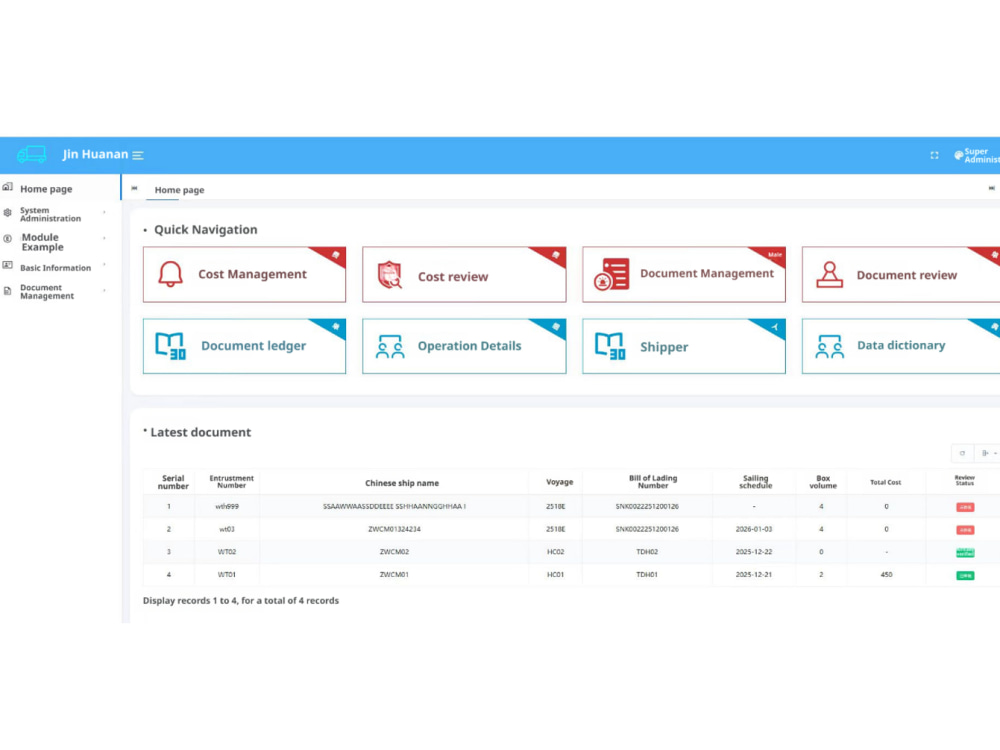Viewport: 1000px width, 750px height.
Task: Click the people icon on Operation Details
Action: (390, 346)
